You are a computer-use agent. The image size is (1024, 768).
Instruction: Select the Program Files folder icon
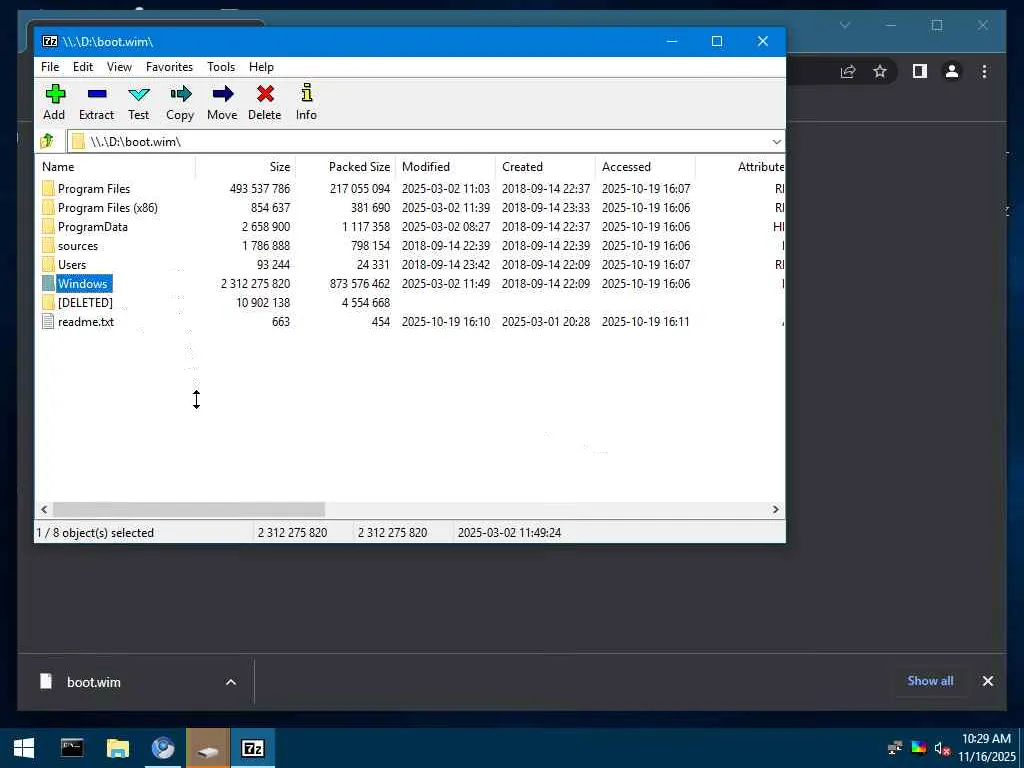coord(48,189)
